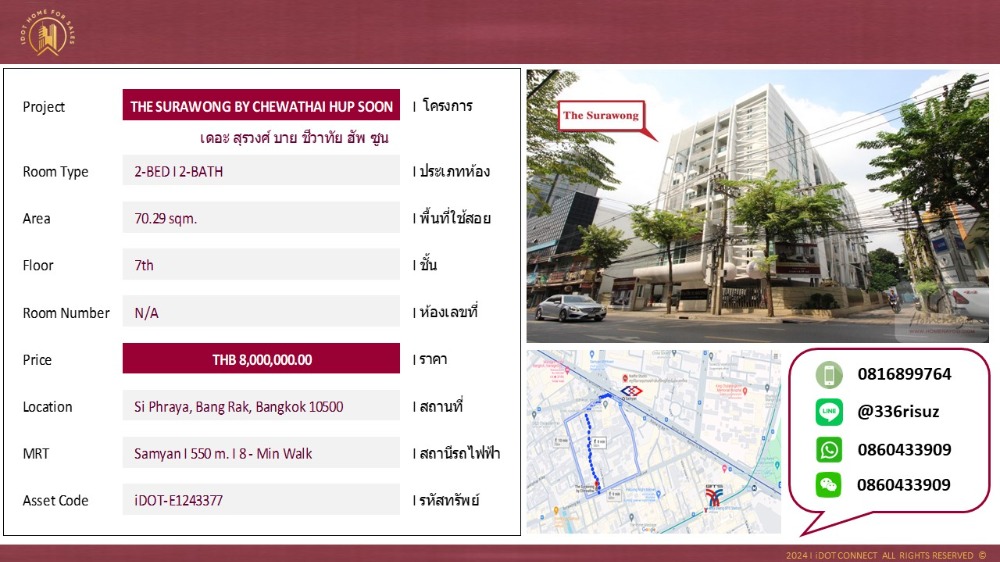Click the MRT label
Image resolution: width=1000 pixels, height=562 pixels.
coord(36,454)
